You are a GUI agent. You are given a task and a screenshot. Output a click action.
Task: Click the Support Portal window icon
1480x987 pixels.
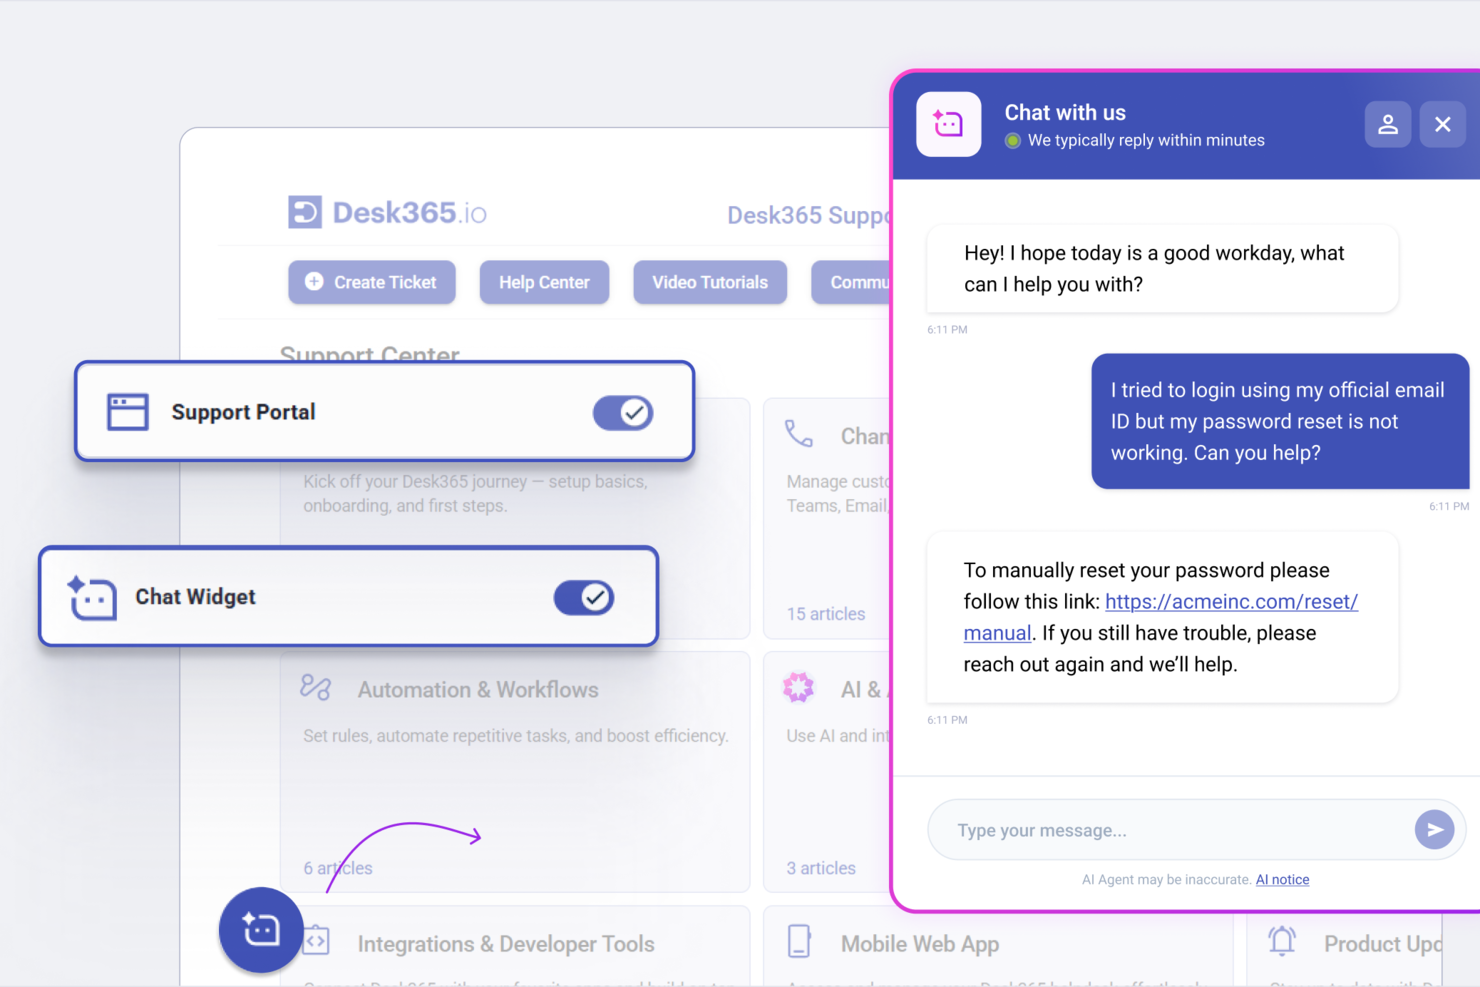click(x=127, y=411)
